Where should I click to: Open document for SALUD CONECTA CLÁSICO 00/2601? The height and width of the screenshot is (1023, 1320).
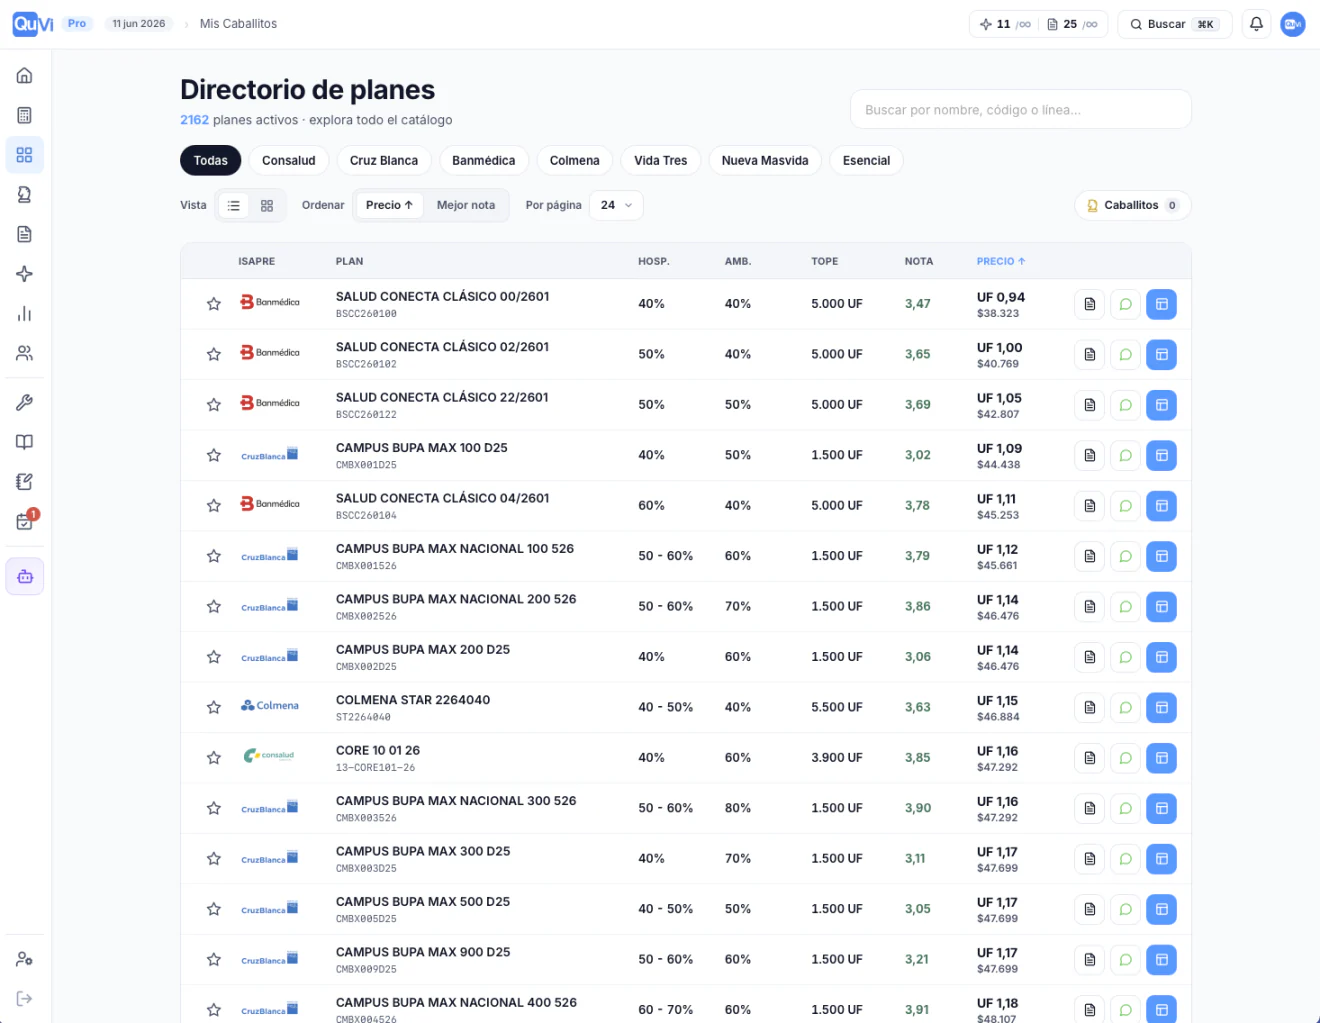(1090, 304)
